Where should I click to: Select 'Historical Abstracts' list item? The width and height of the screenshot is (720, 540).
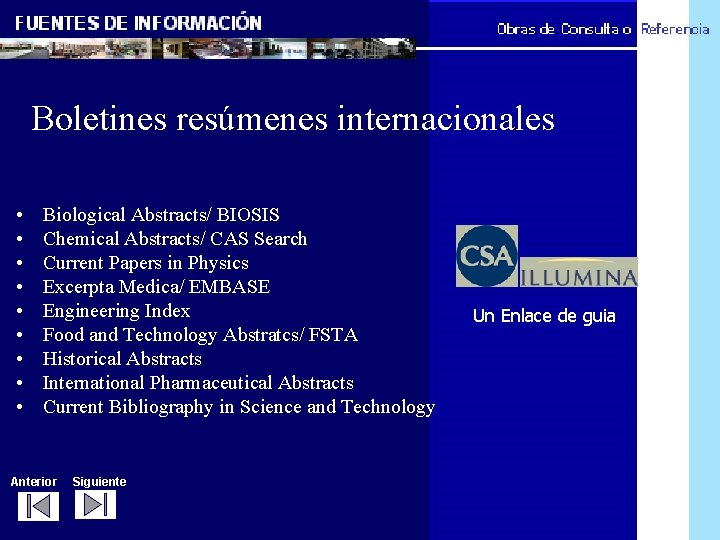coord(122,359)
